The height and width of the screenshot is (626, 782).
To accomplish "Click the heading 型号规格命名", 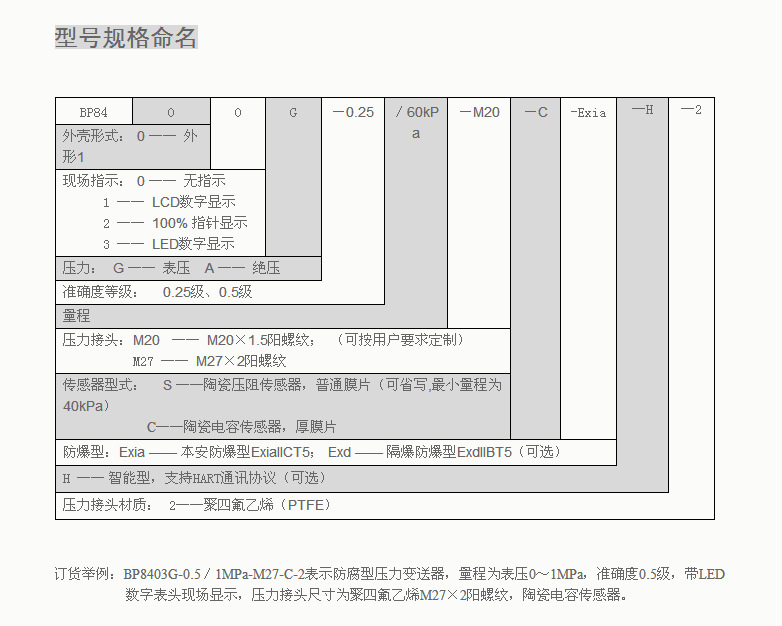I will [126, 38].
